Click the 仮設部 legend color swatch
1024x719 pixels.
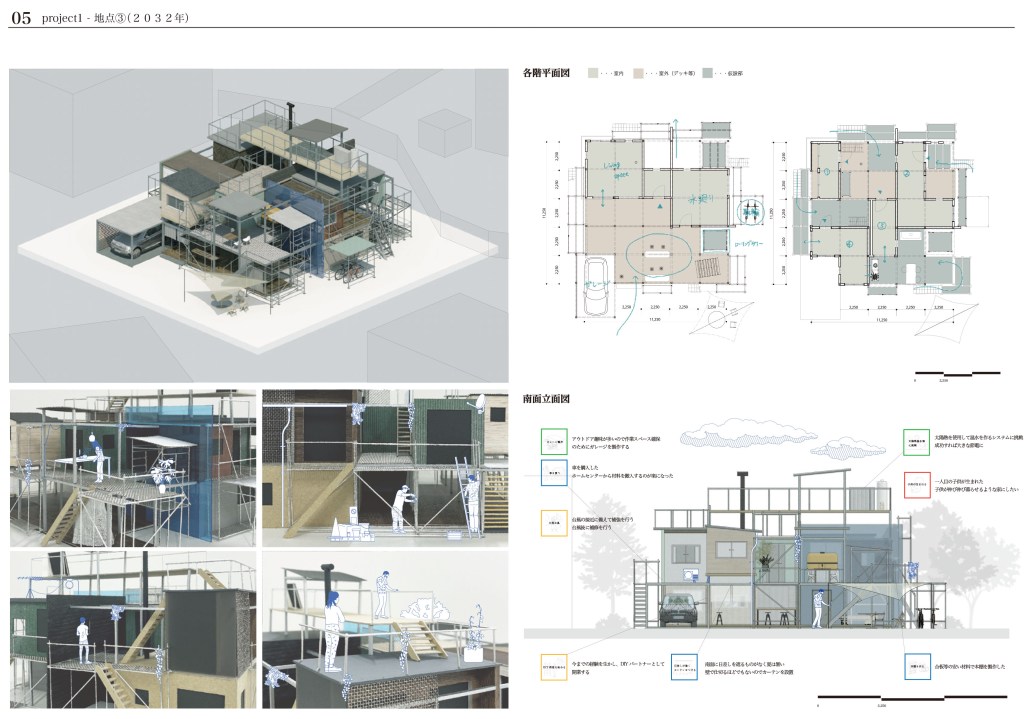[708, 73]
